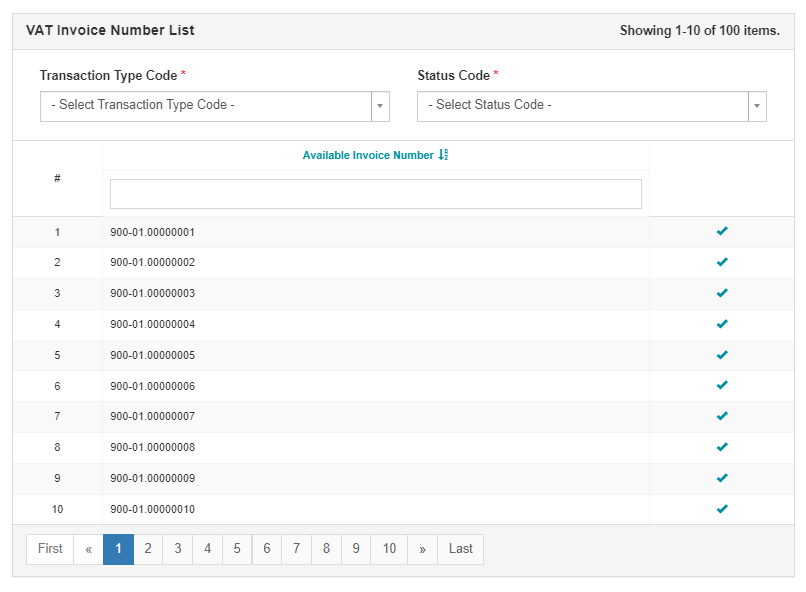Open the Transaction Type Code dropdown
Viewport: 806px width, 592px height.
(205, 106)
